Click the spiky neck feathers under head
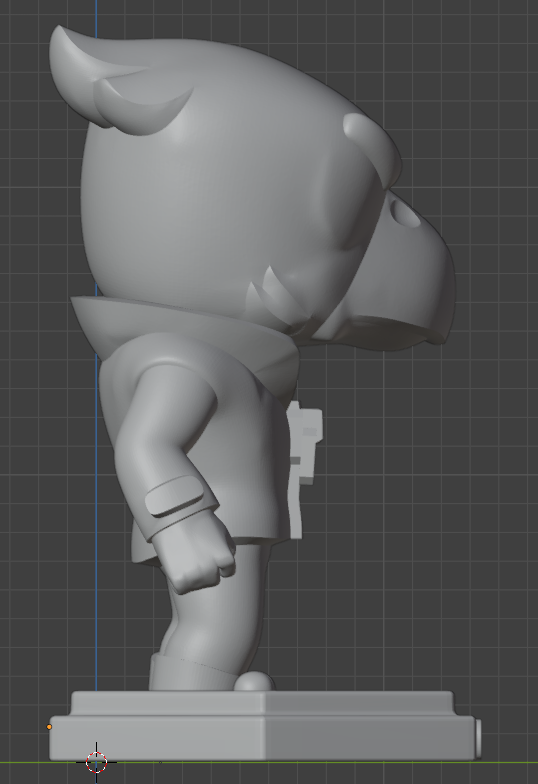The width and height of the screenshot is (538, 784). pyautogui.click(x=278, y=300)
